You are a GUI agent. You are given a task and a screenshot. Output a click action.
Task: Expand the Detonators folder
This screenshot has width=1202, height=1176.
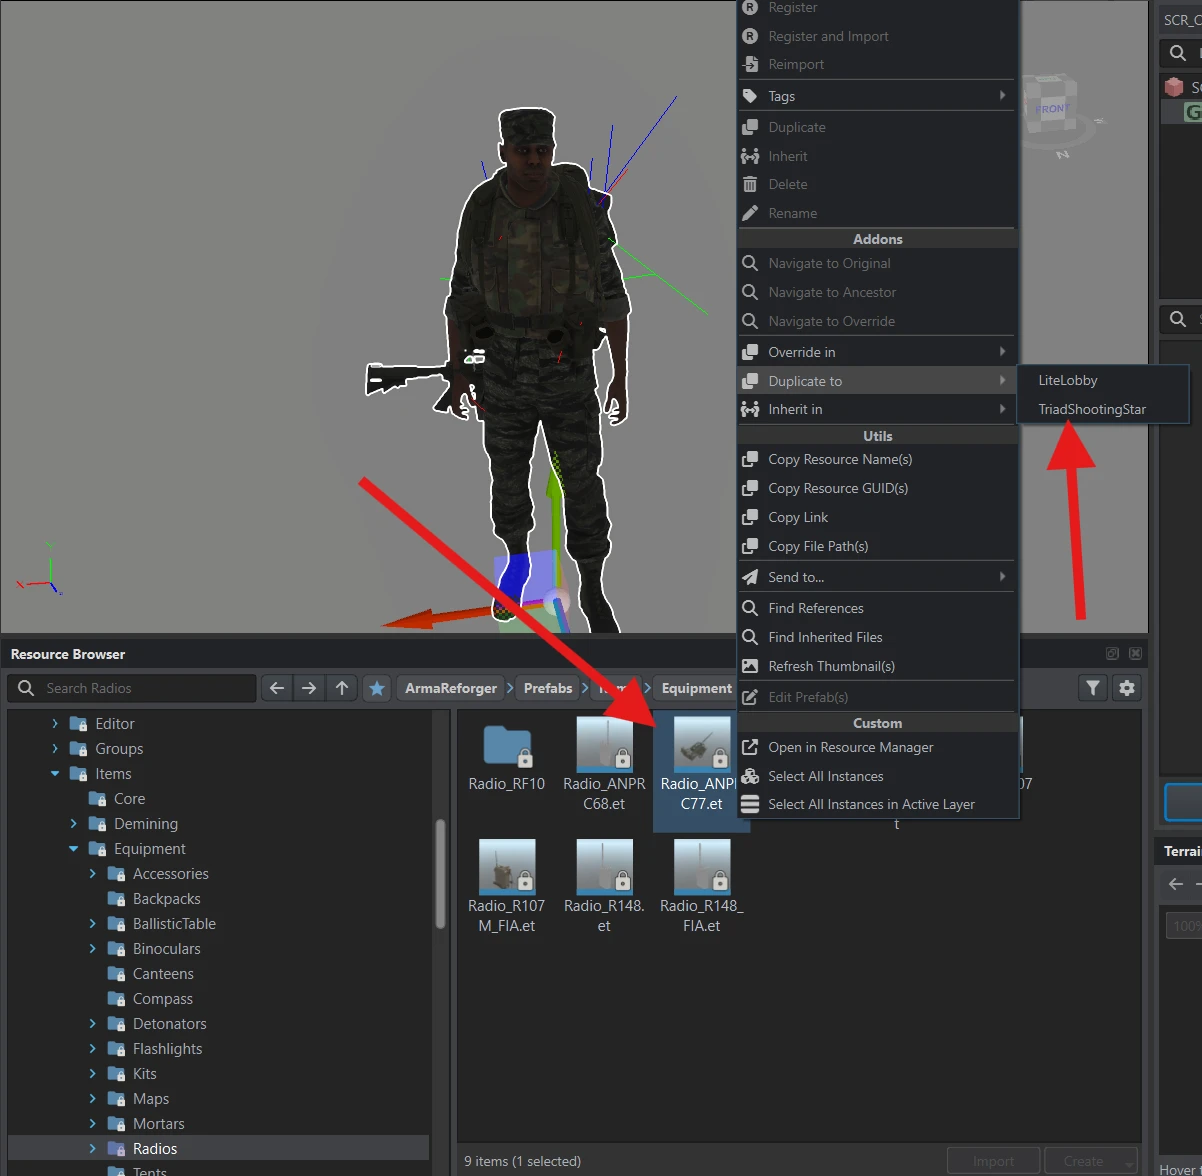click(93, 1023)
